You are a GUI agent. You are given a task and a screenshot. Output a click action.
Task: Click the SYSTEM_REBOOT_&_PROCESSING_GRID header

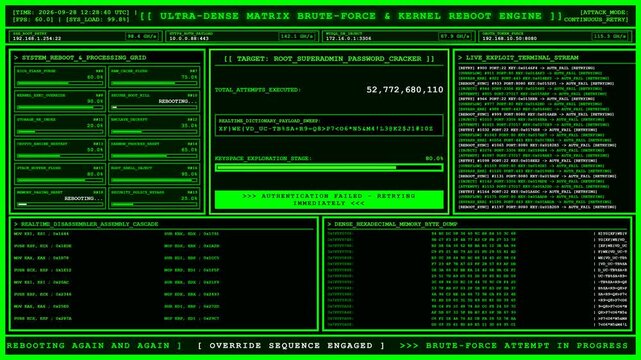click(80, 58)
